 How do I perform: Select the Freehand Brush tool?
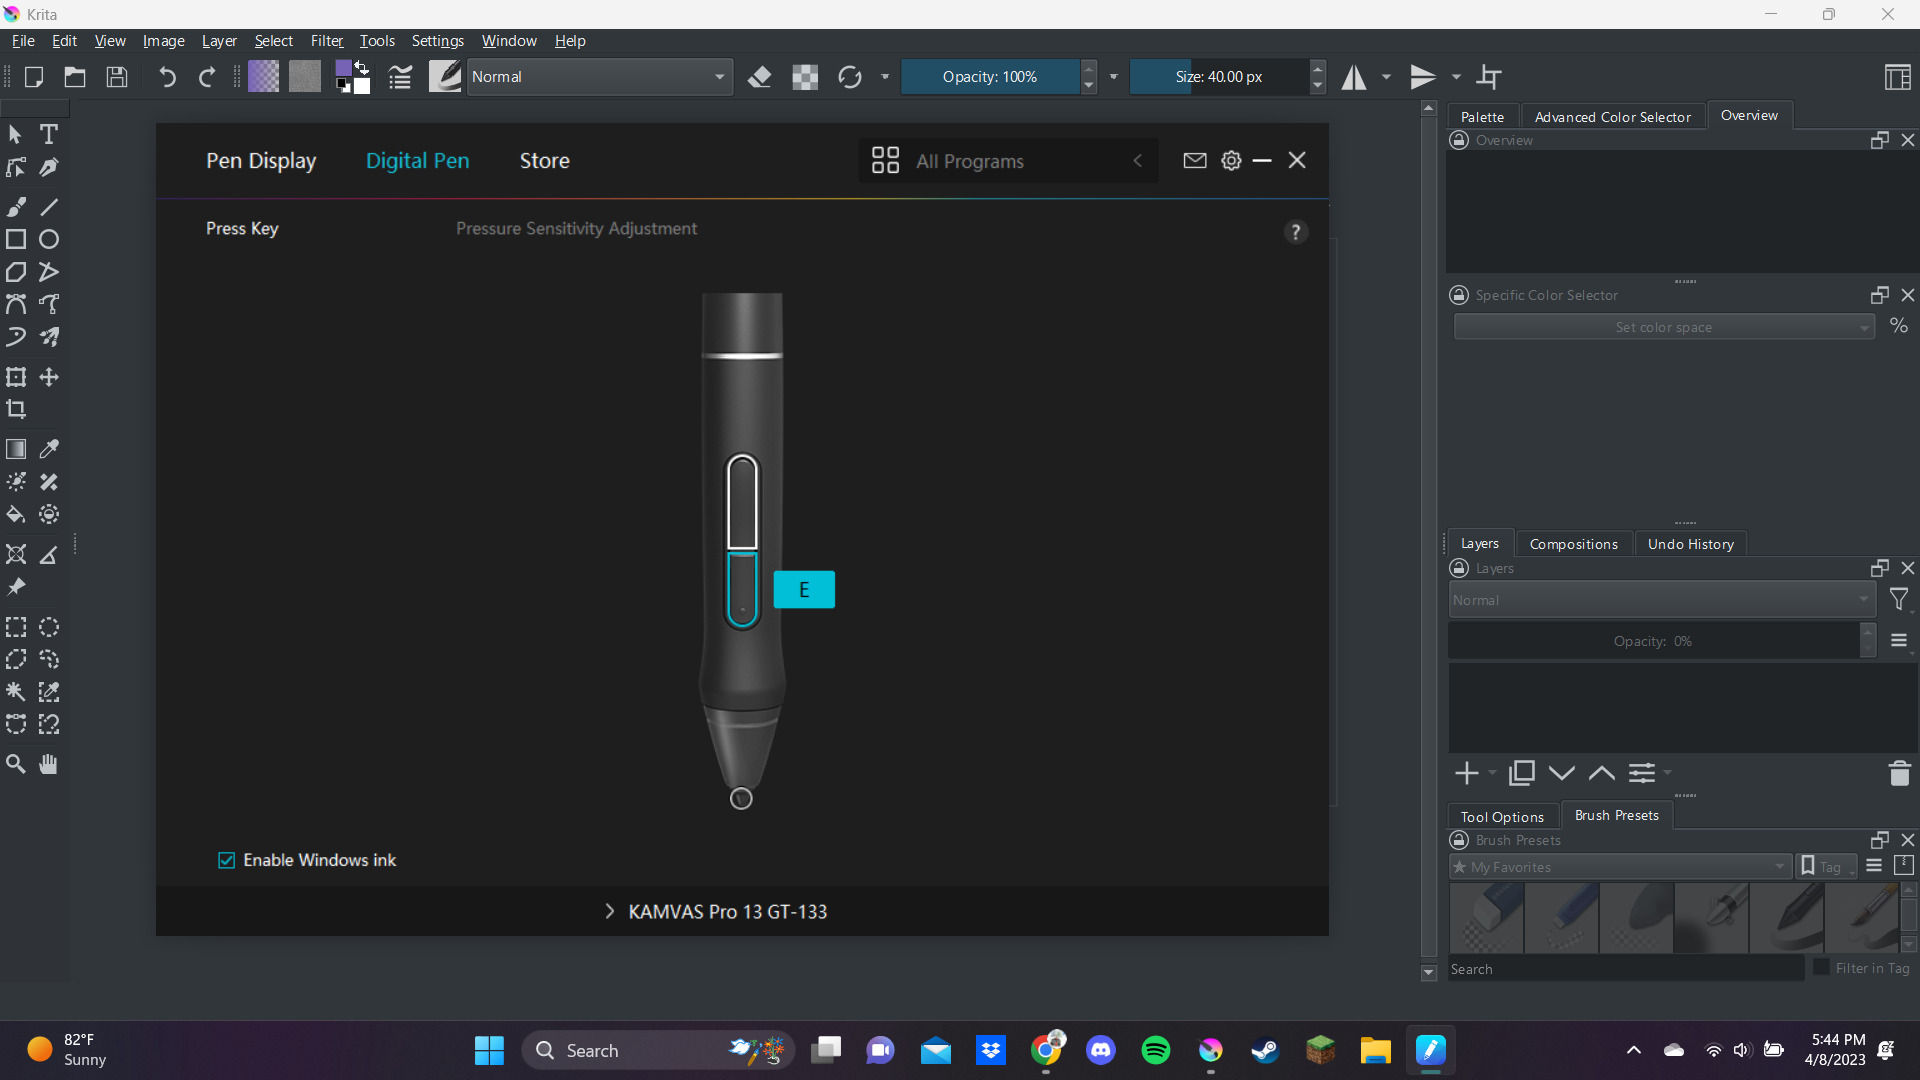(16, 206)
